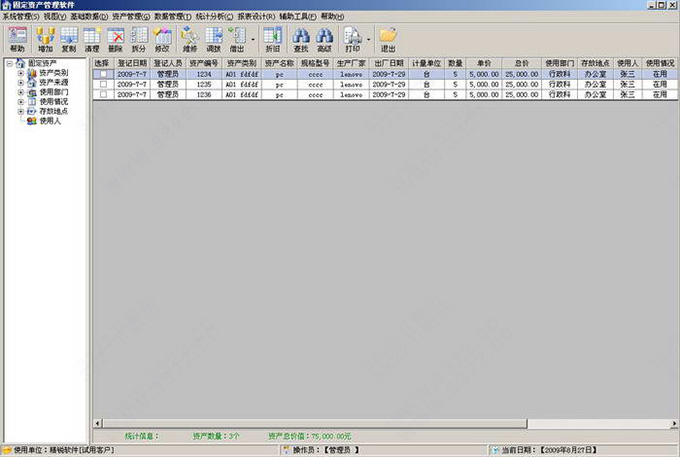Click the 资产名称 column header
680x457 pixels.
point(279,63)
